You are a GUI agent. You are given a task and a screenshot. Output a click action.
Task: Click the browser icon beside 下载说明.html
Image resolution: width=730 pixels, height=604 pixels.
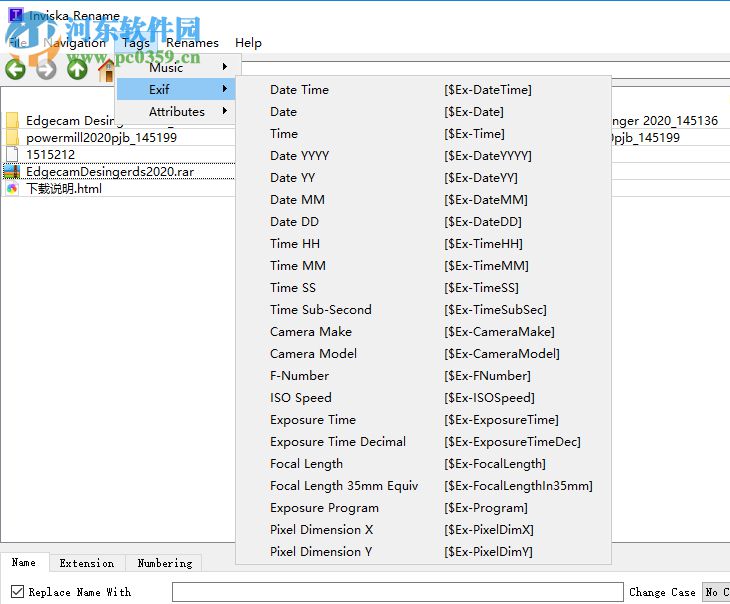tap(12, 189)
